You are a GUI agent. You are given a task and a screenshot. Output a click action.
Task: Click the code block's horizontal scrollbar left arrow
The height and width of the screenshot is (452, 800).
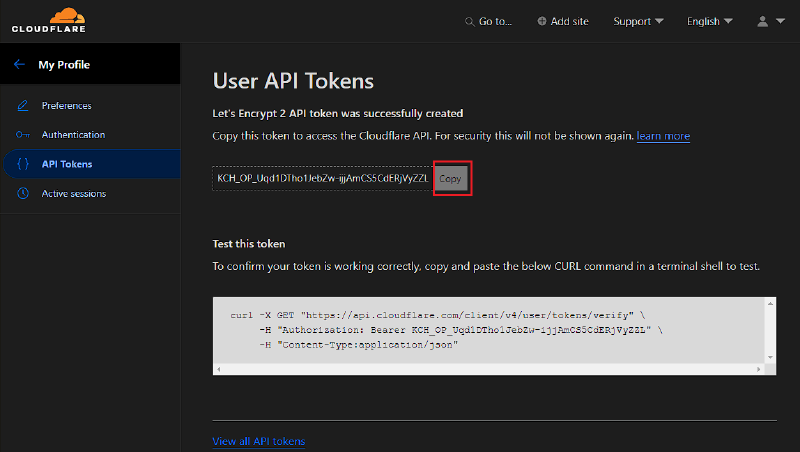tap(219, 370)
